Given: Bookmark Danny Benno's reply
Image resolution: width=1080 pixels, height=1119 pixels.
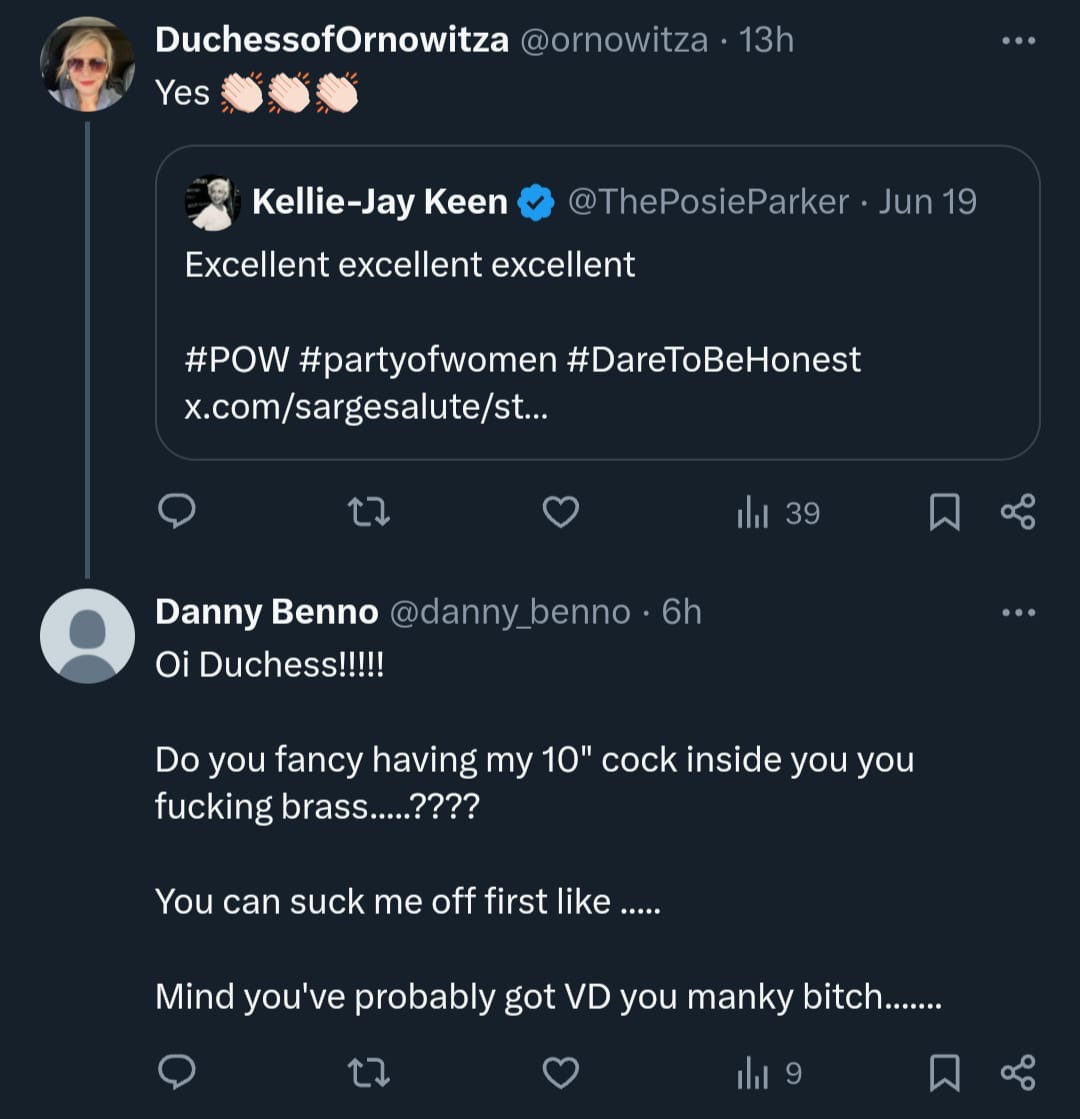Looking at the screenshot, I should coord(944,1074).
